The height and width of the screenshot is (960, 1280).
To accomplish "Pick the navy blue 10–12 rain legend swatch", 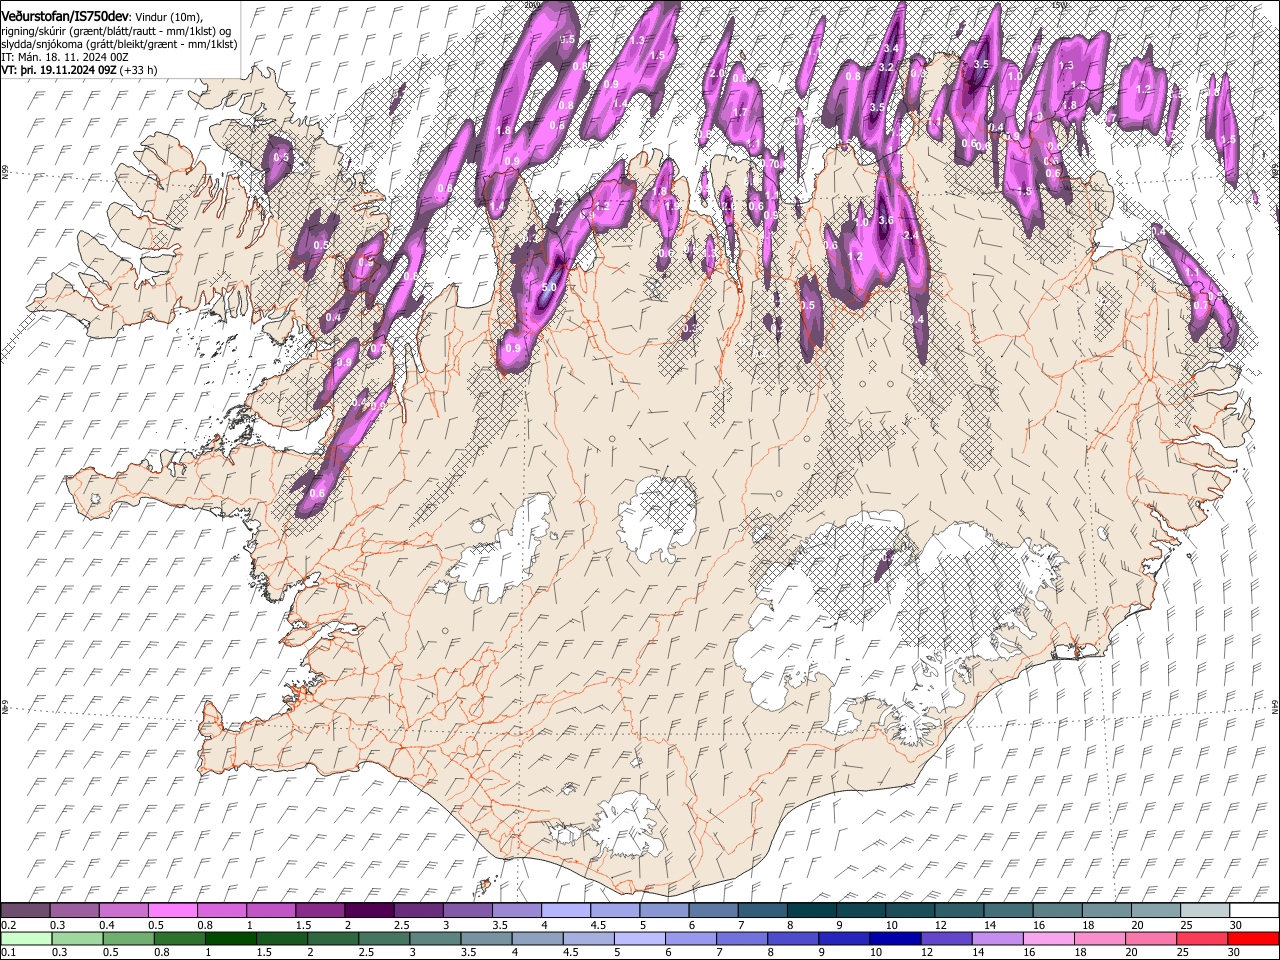I will click(895, 938).
